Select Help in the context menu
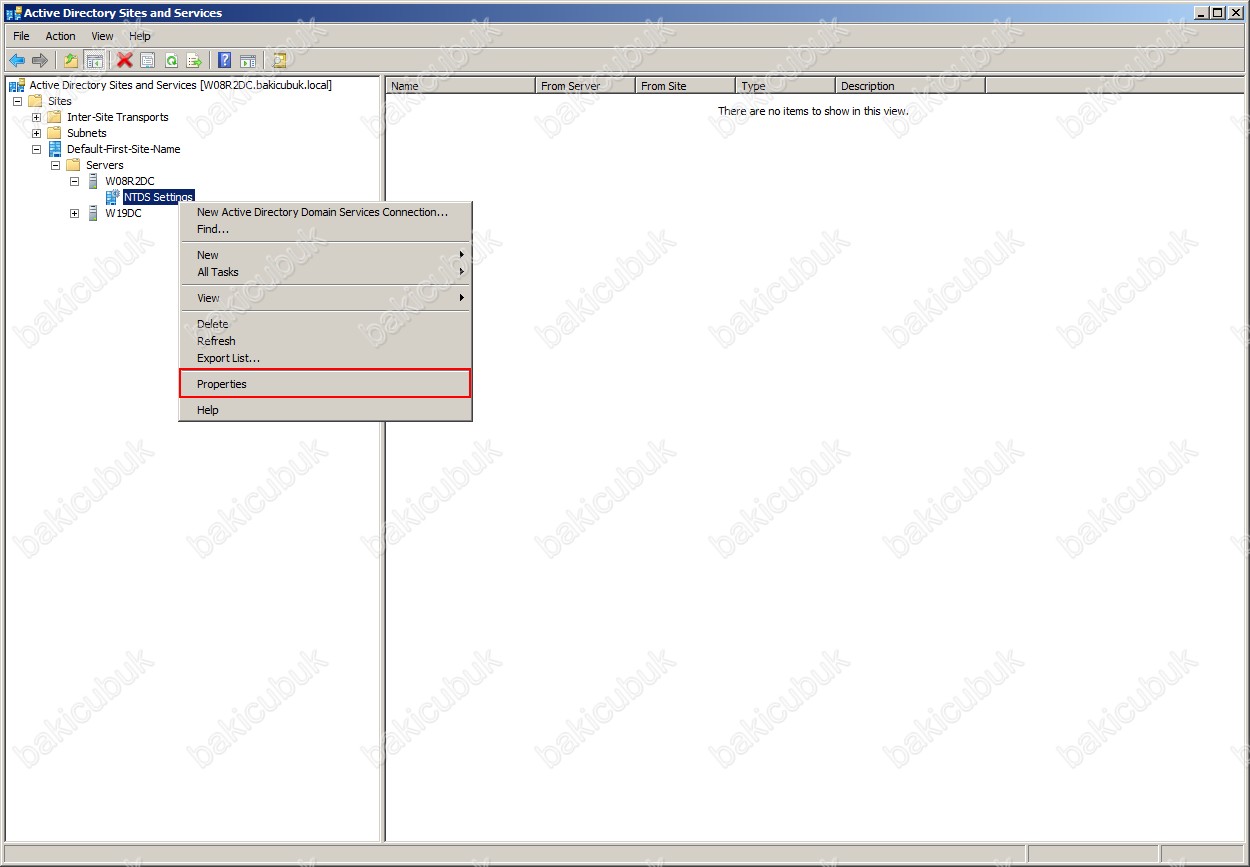Screen dimensions: 1250x867 [x=325, y=410]
